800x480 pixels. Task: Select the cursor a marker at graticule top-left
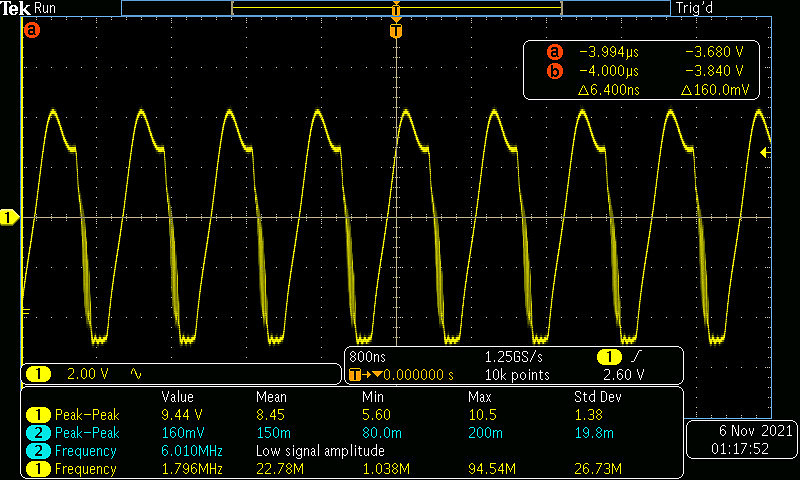(32, 30)
